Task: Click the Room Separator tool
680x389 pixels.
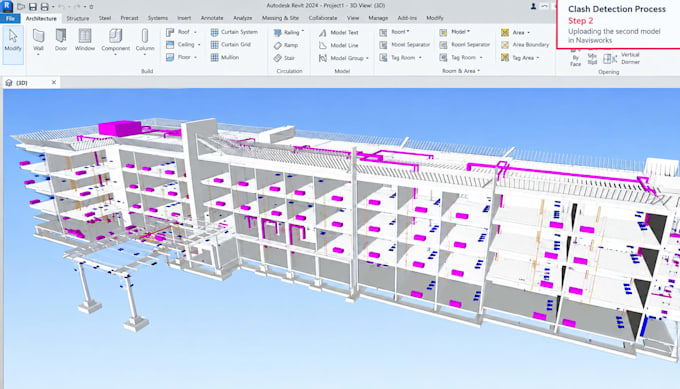Action: 465,45
